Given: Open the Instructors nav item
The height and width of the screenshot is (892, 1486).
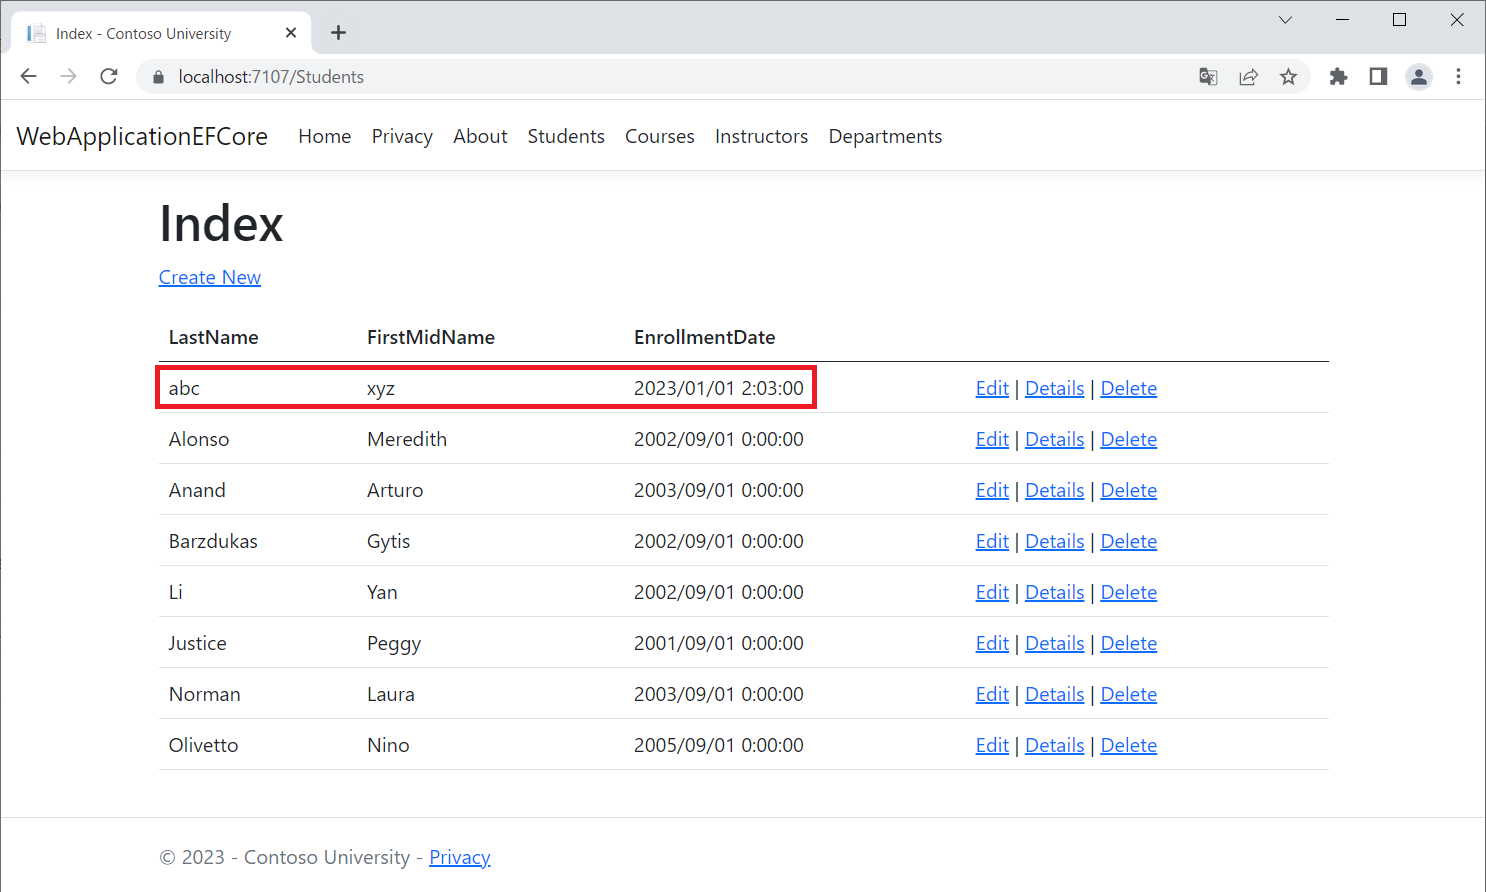Looking at the screenshot, I should [761, 136].
